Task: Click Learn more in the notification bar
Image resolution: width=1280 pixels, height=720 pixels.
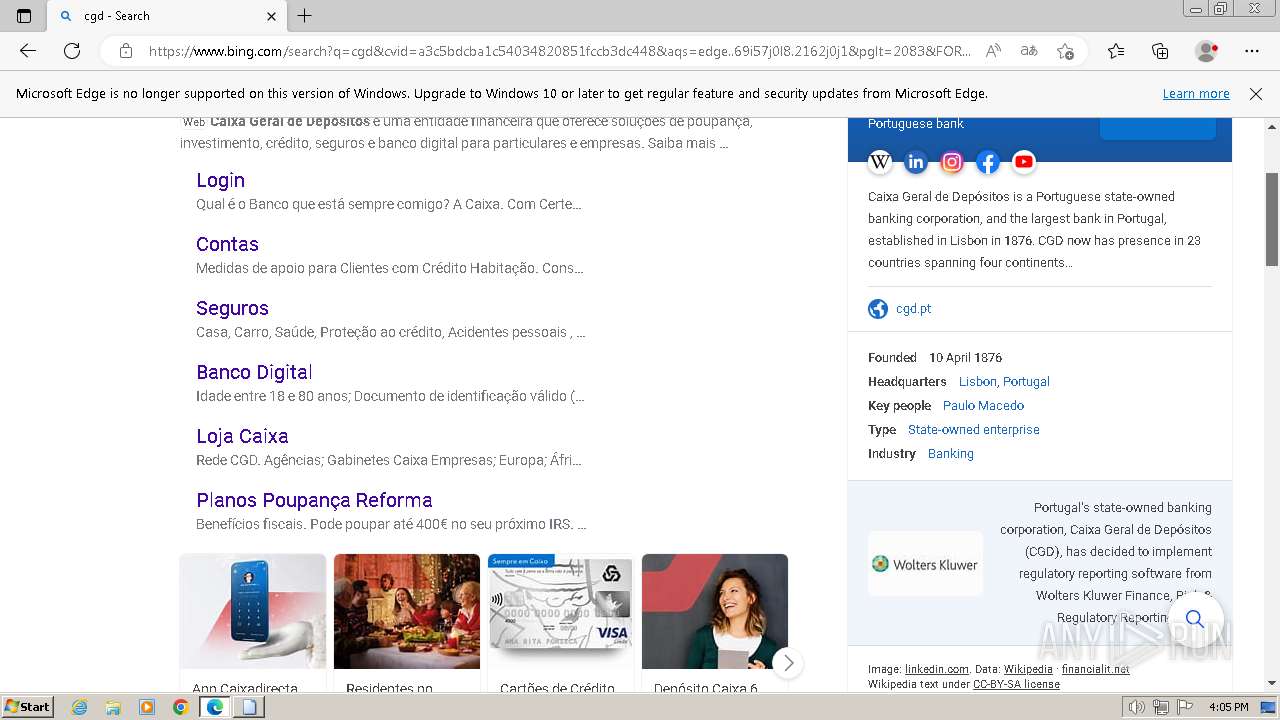Action: click(1196, 94)
